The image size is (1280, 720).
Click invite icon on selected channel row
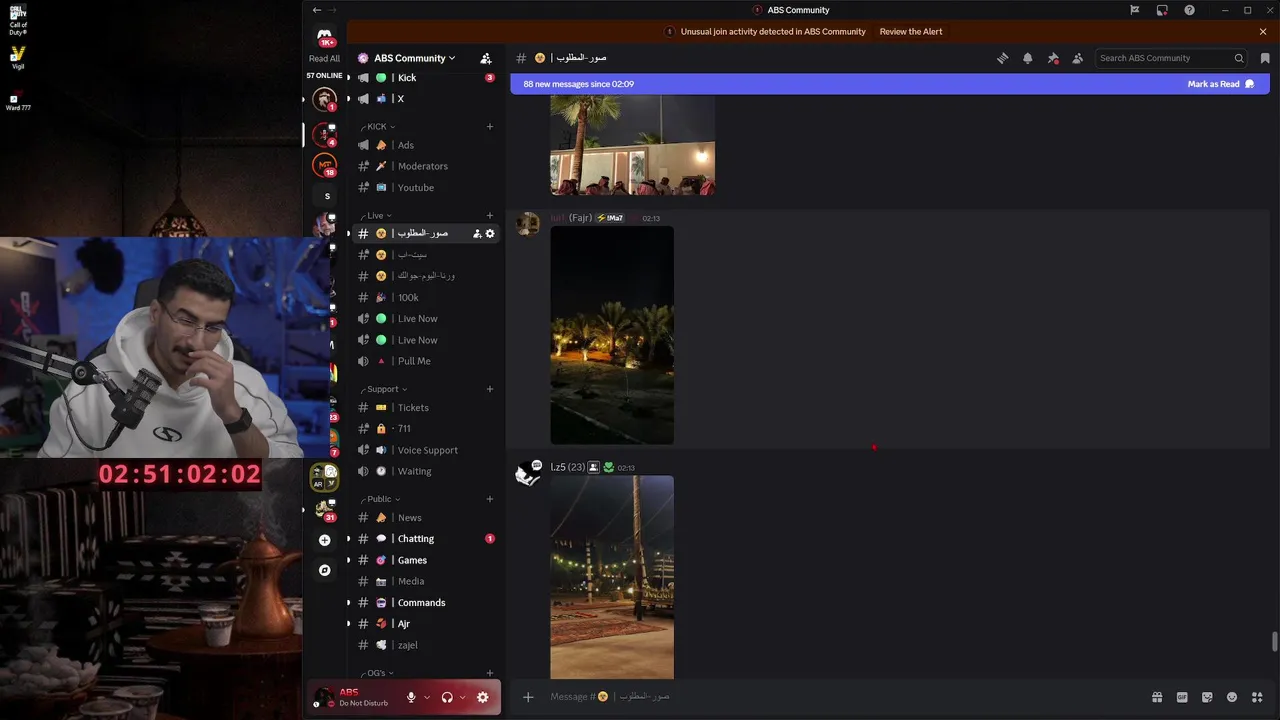pos(477,233)
